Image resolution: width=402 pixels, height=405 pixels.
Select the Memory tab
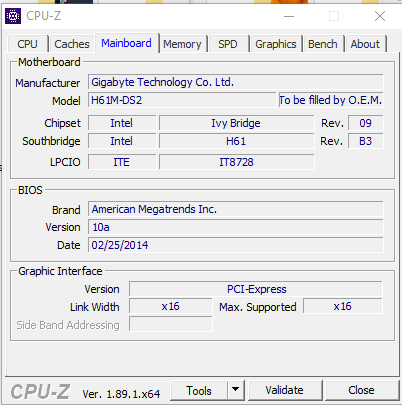[x=182, y=44]
